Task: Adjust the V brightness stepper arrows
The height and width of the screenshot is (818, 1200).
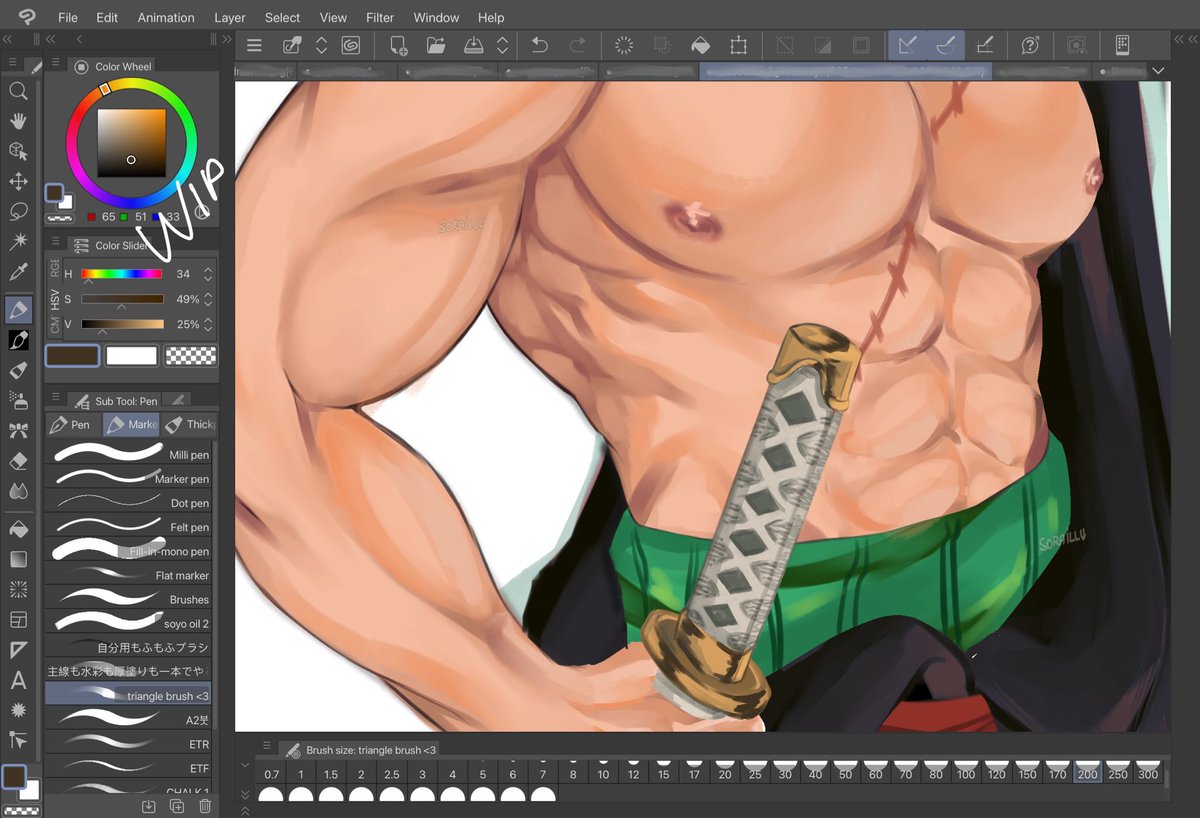Action: pyautogui.click(x=208, y=324)
